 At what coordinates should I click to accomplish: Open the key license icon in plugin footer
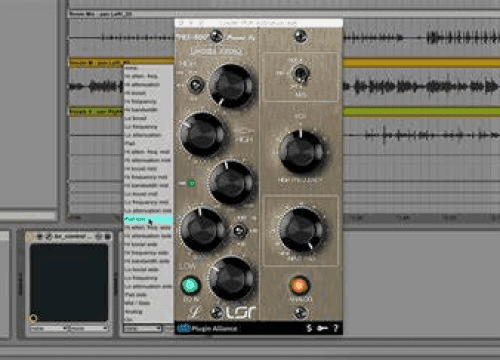[322, 328]
